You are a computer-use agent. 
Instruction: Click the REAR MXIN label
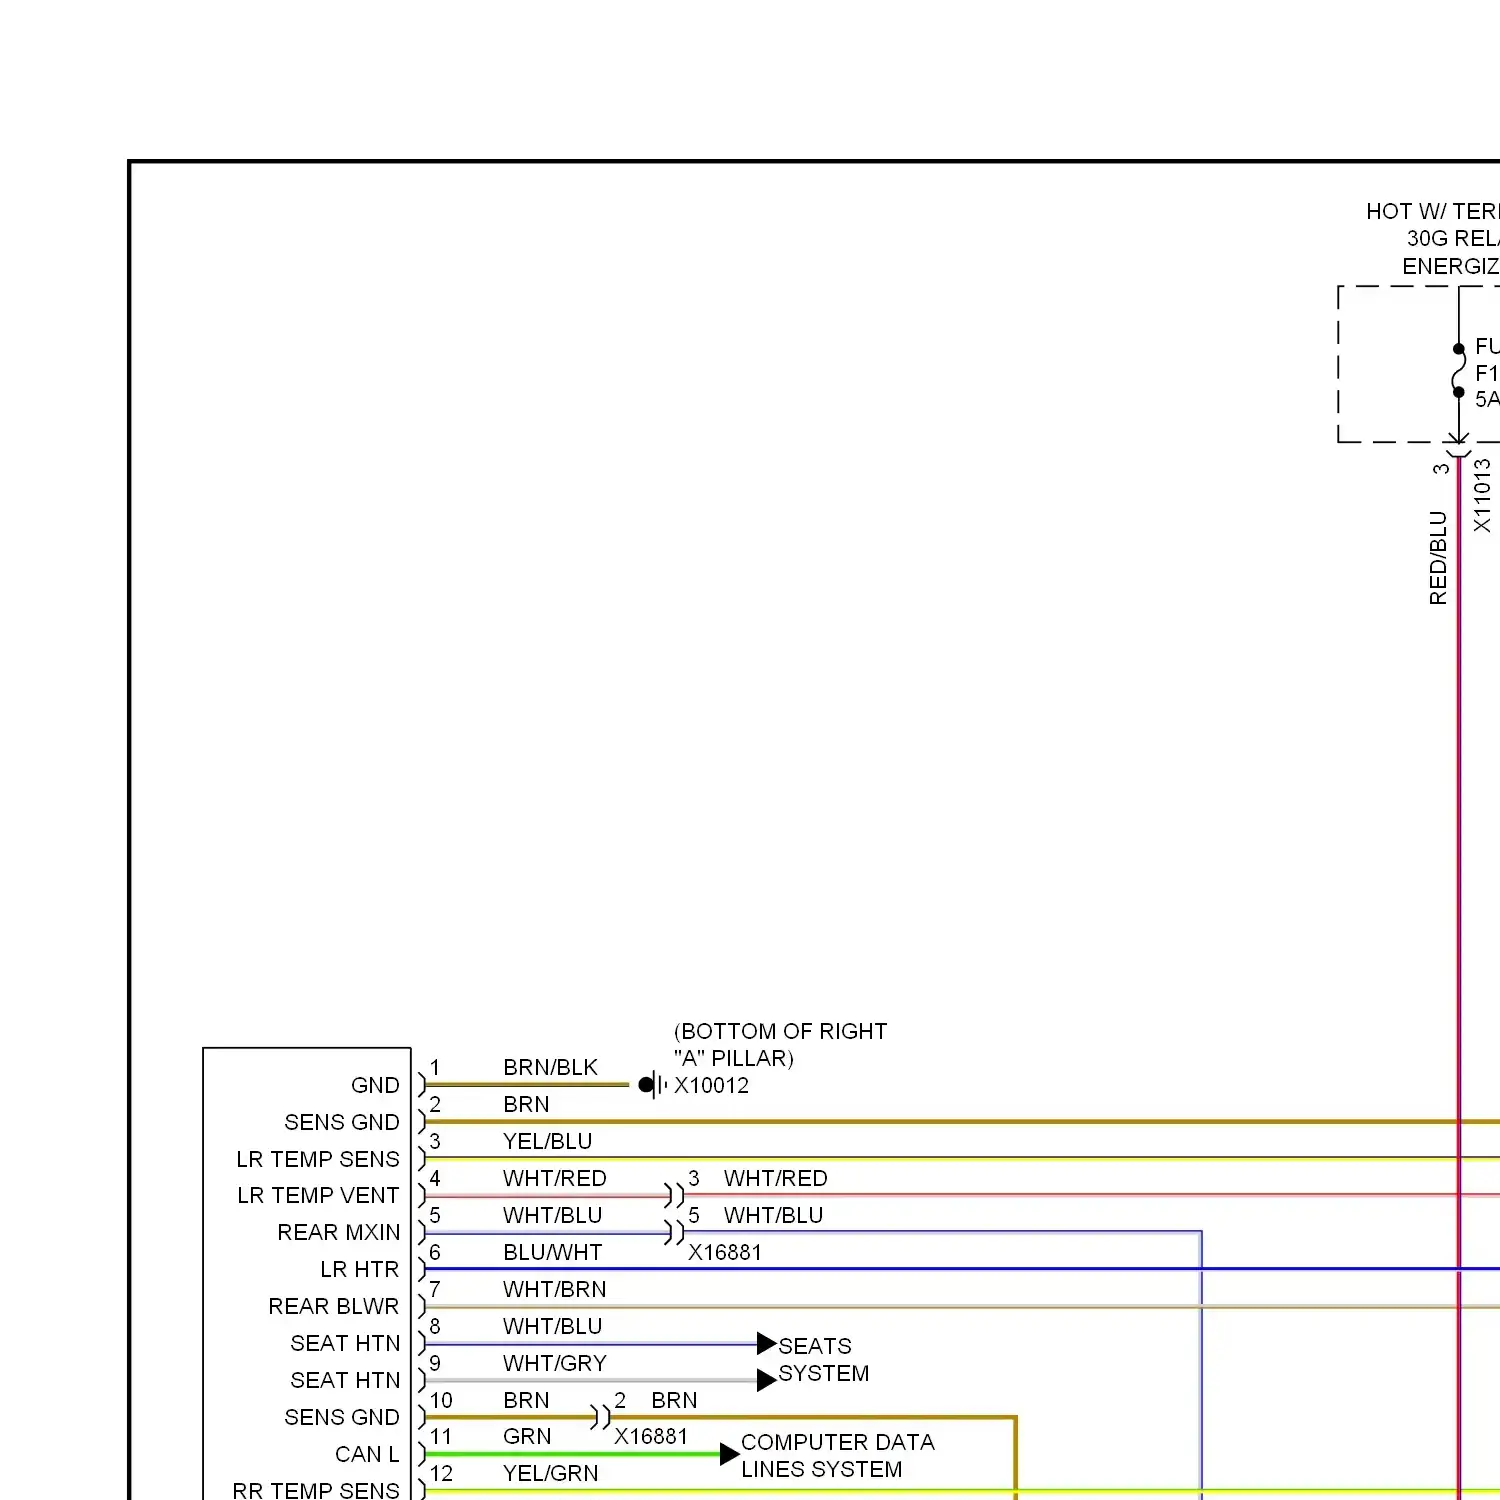tap(339, 1232)
